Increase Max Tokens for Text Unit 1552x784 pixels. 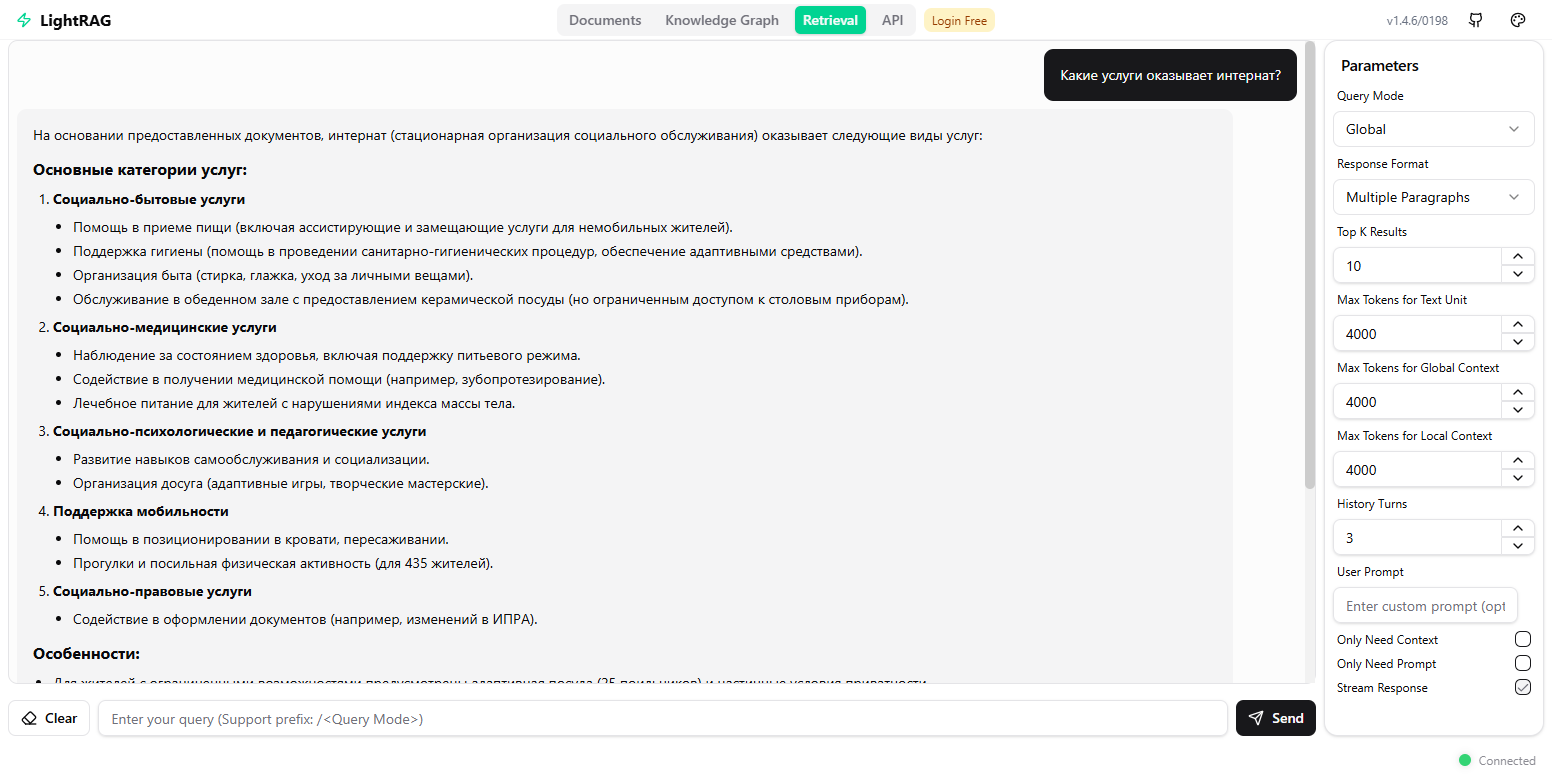[x=1517, y=325]
